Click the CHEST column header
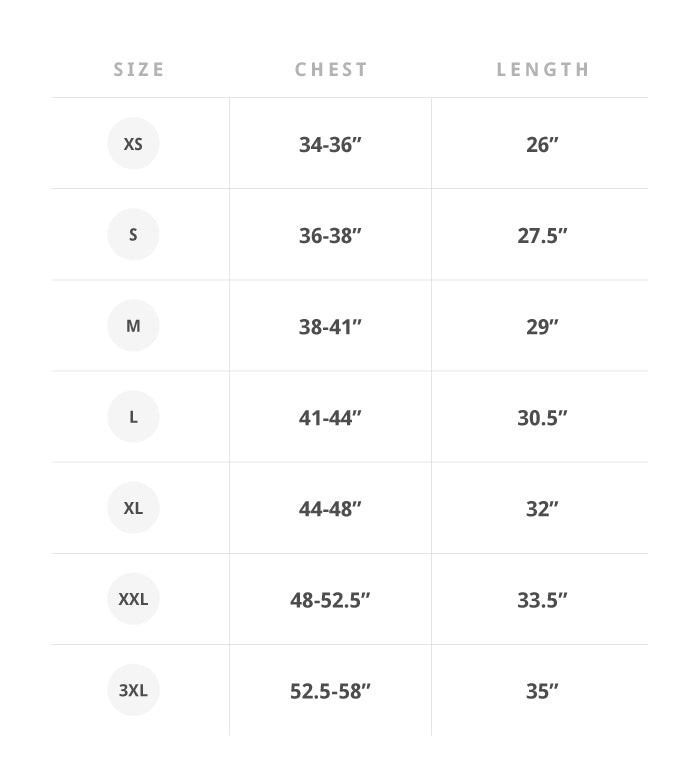 pyautogui.click(x=331, y=70)
